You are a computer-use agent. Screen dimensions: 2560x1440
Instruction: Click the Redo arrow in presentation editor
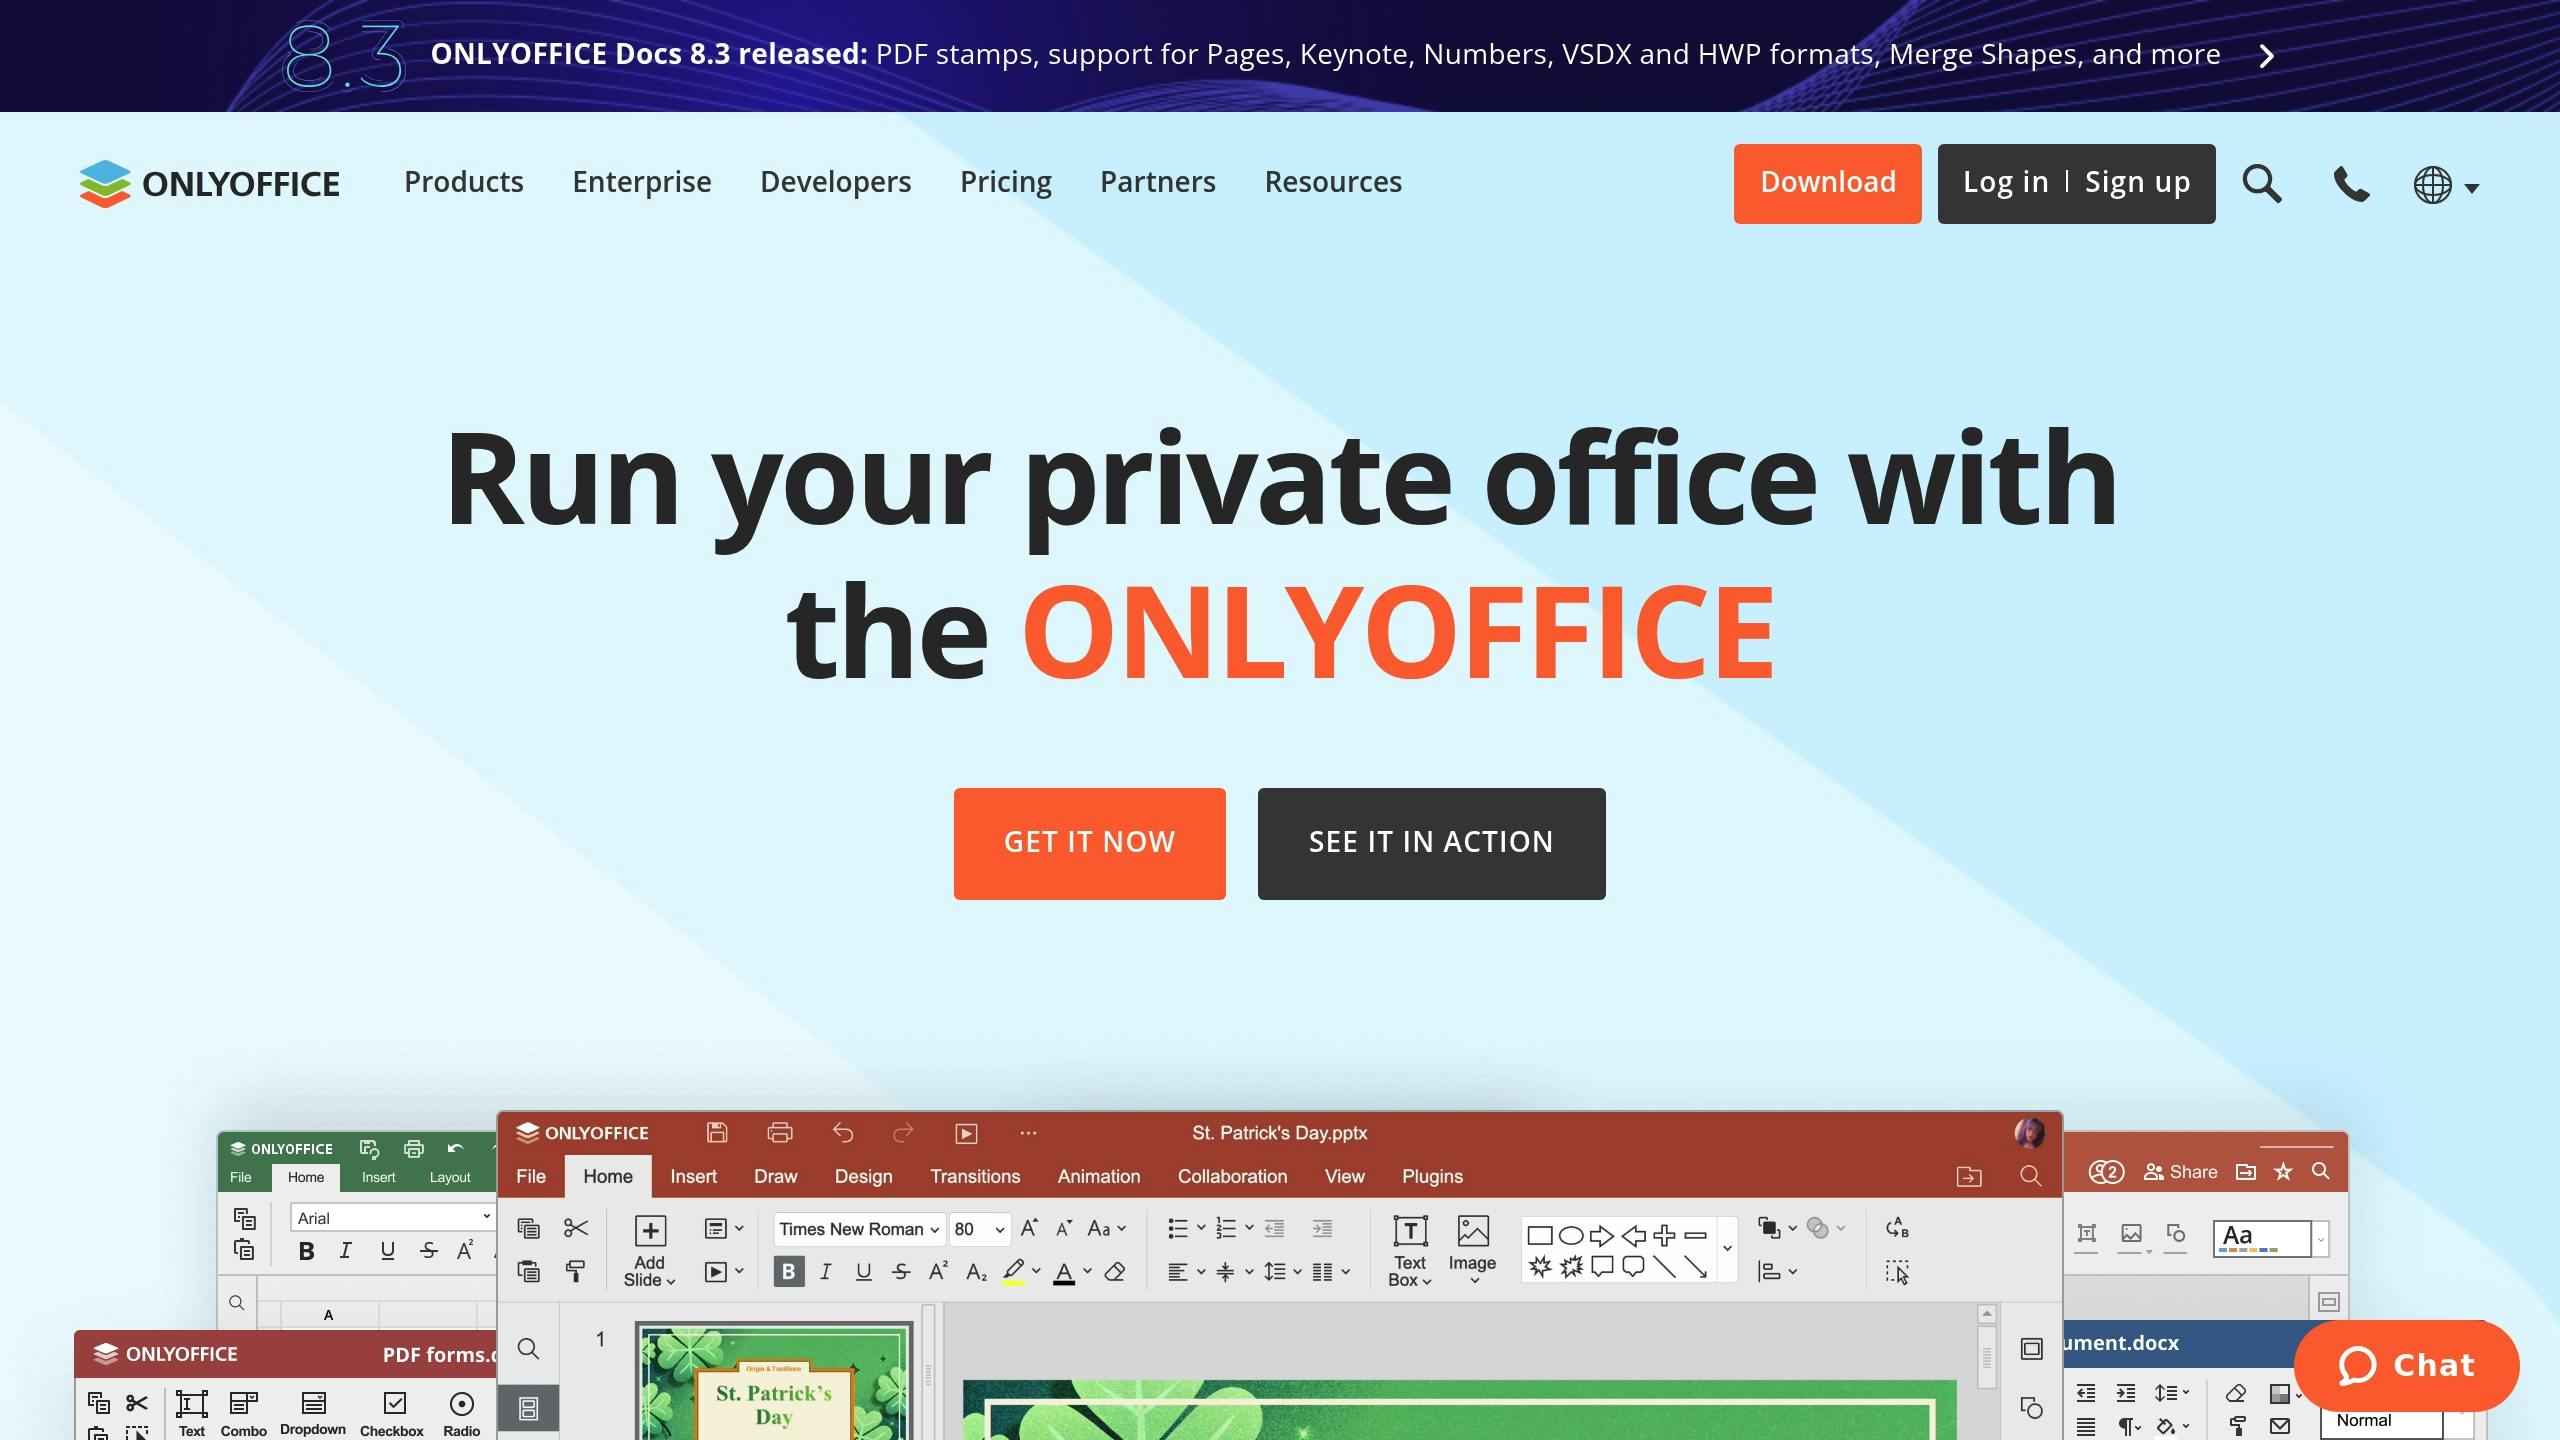click(903, 1132)
